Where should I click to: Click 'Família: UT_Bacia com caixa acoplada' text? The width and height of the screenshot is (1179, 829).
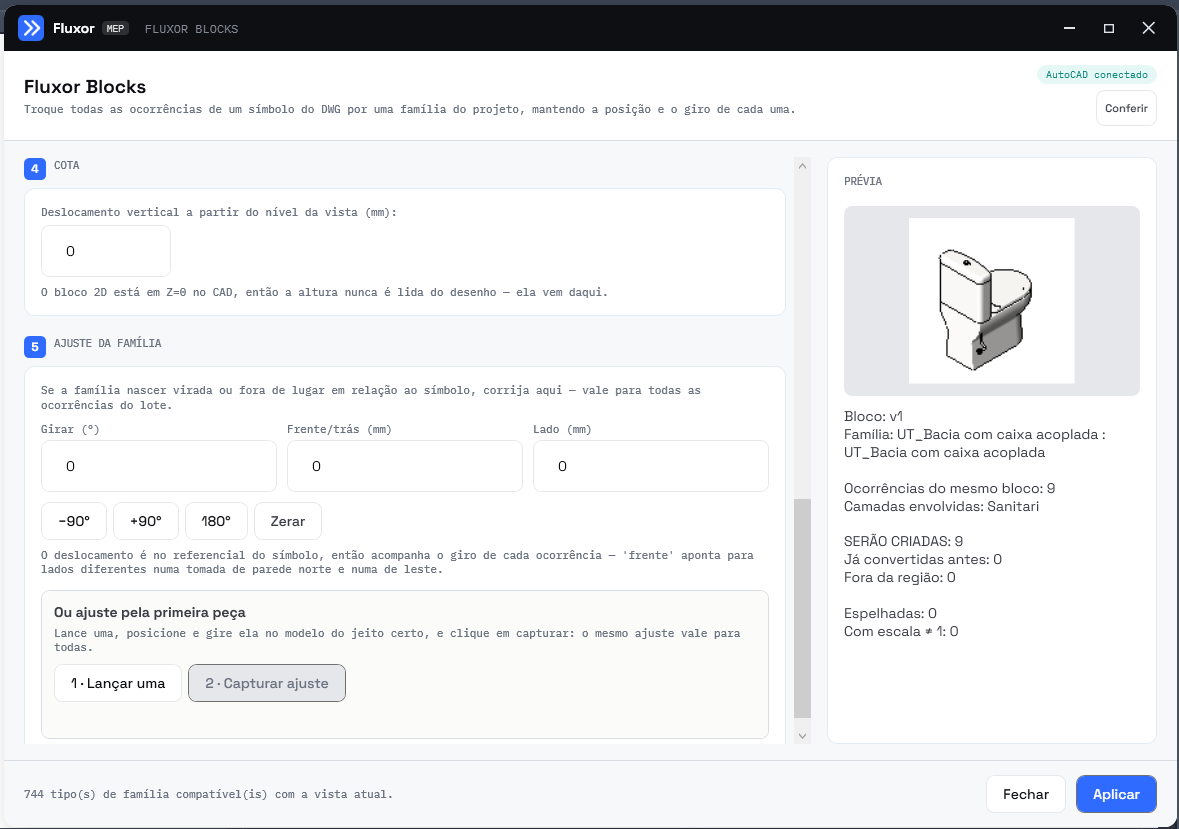tap(974, 443)
